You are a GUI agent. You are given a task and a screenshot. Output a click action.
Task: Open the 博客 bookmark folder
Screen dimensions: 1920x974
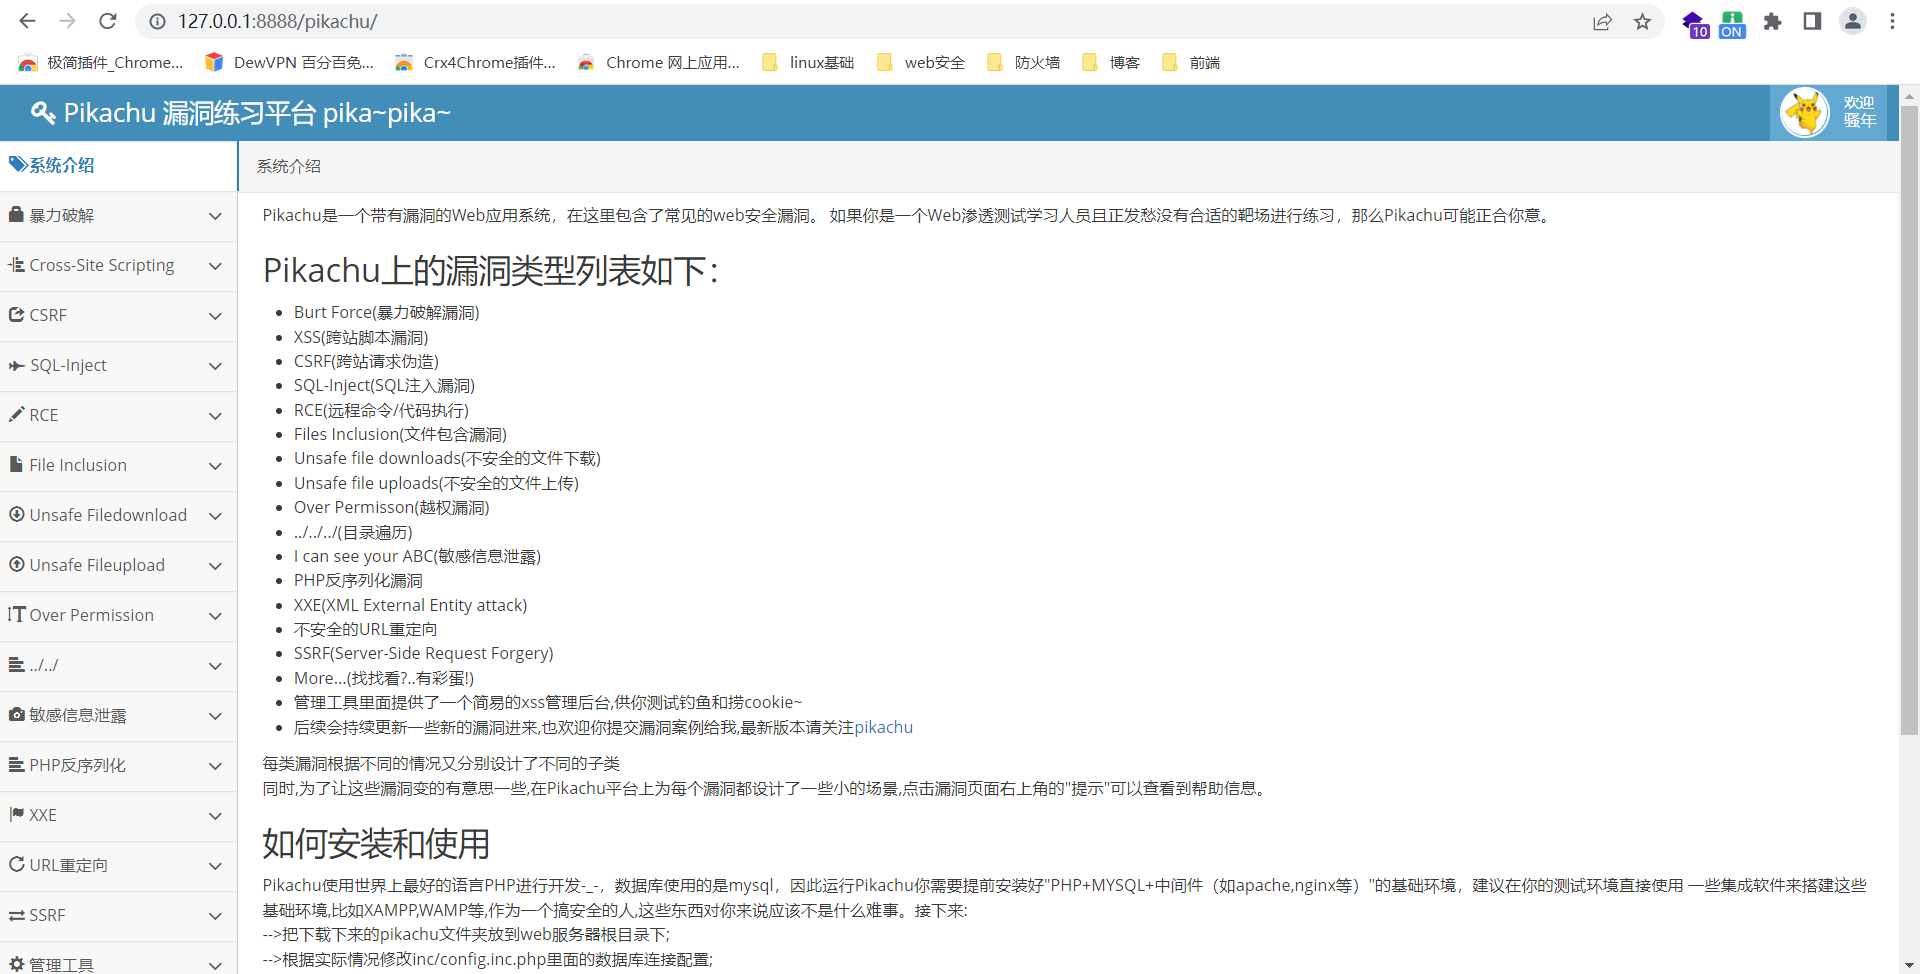(x=1110, y=62)
